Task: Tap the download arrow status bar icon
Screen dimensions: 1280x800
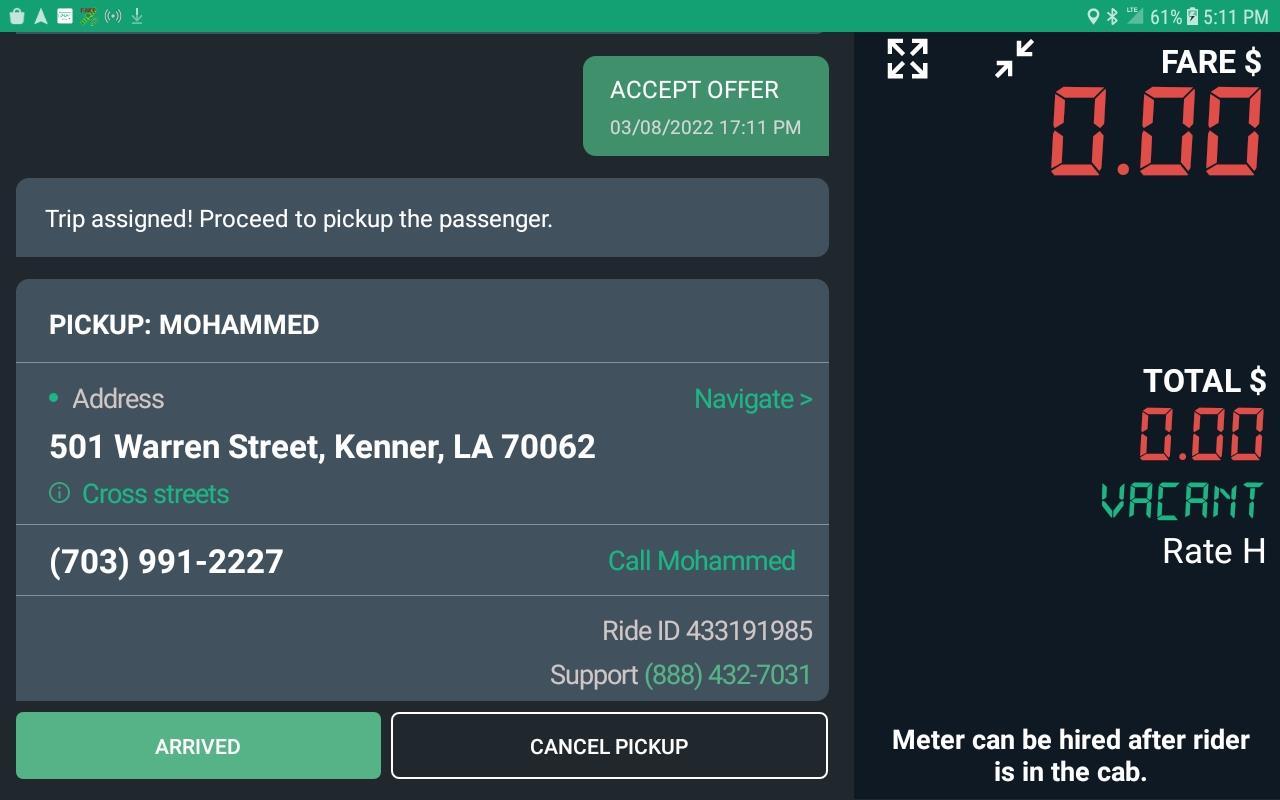Action: coord(137,16)
